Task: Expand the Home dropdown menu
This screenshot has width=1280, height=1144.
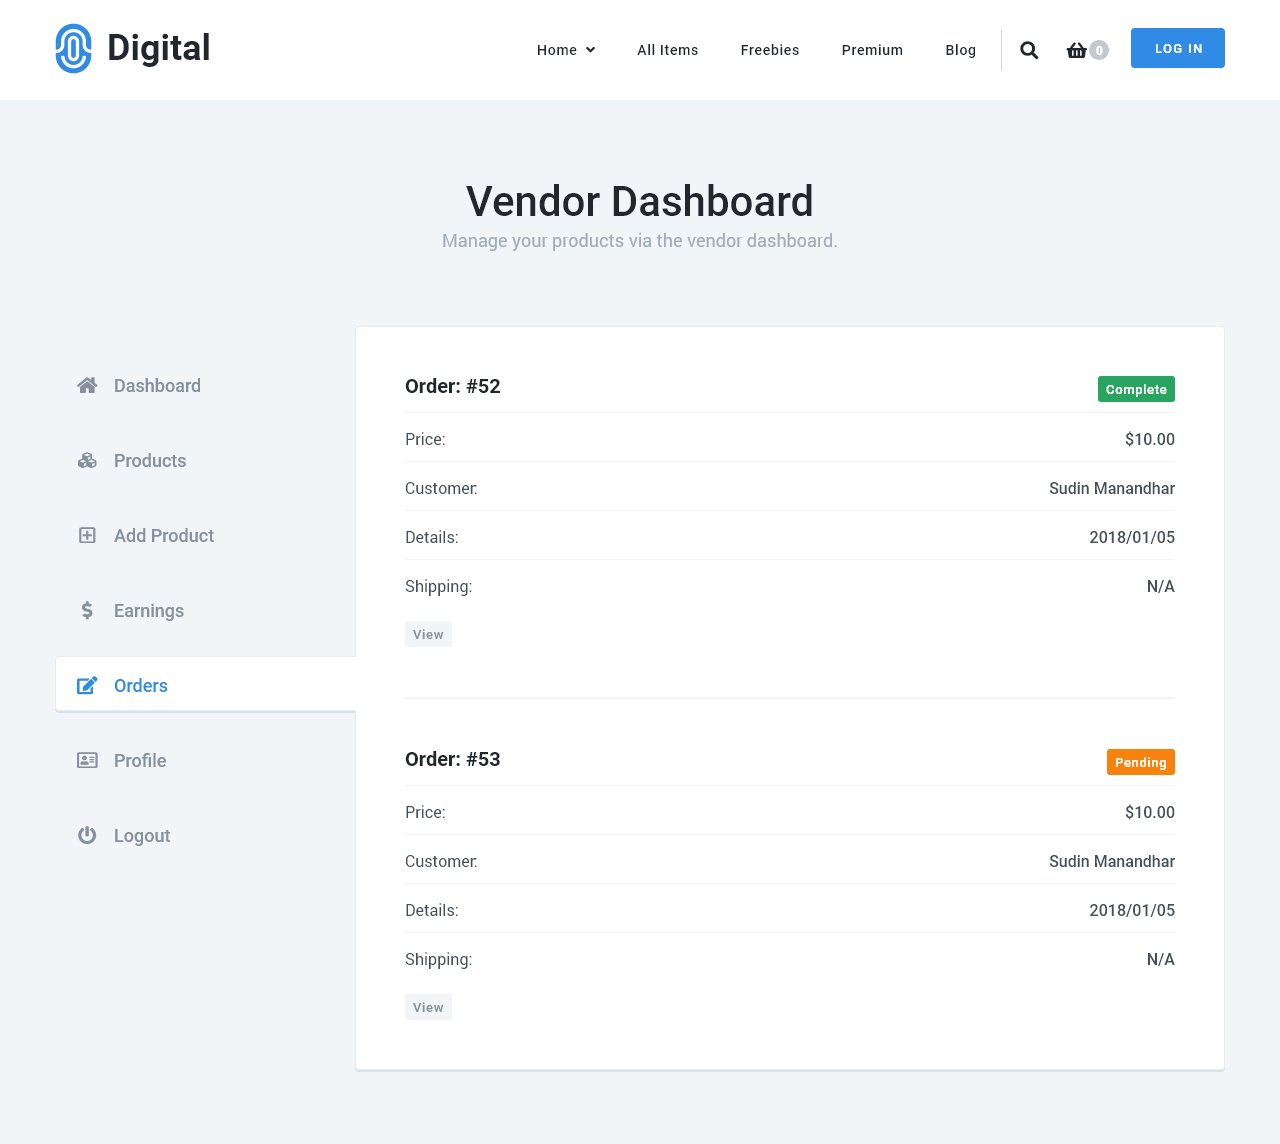Action: (x=565, y=50)
